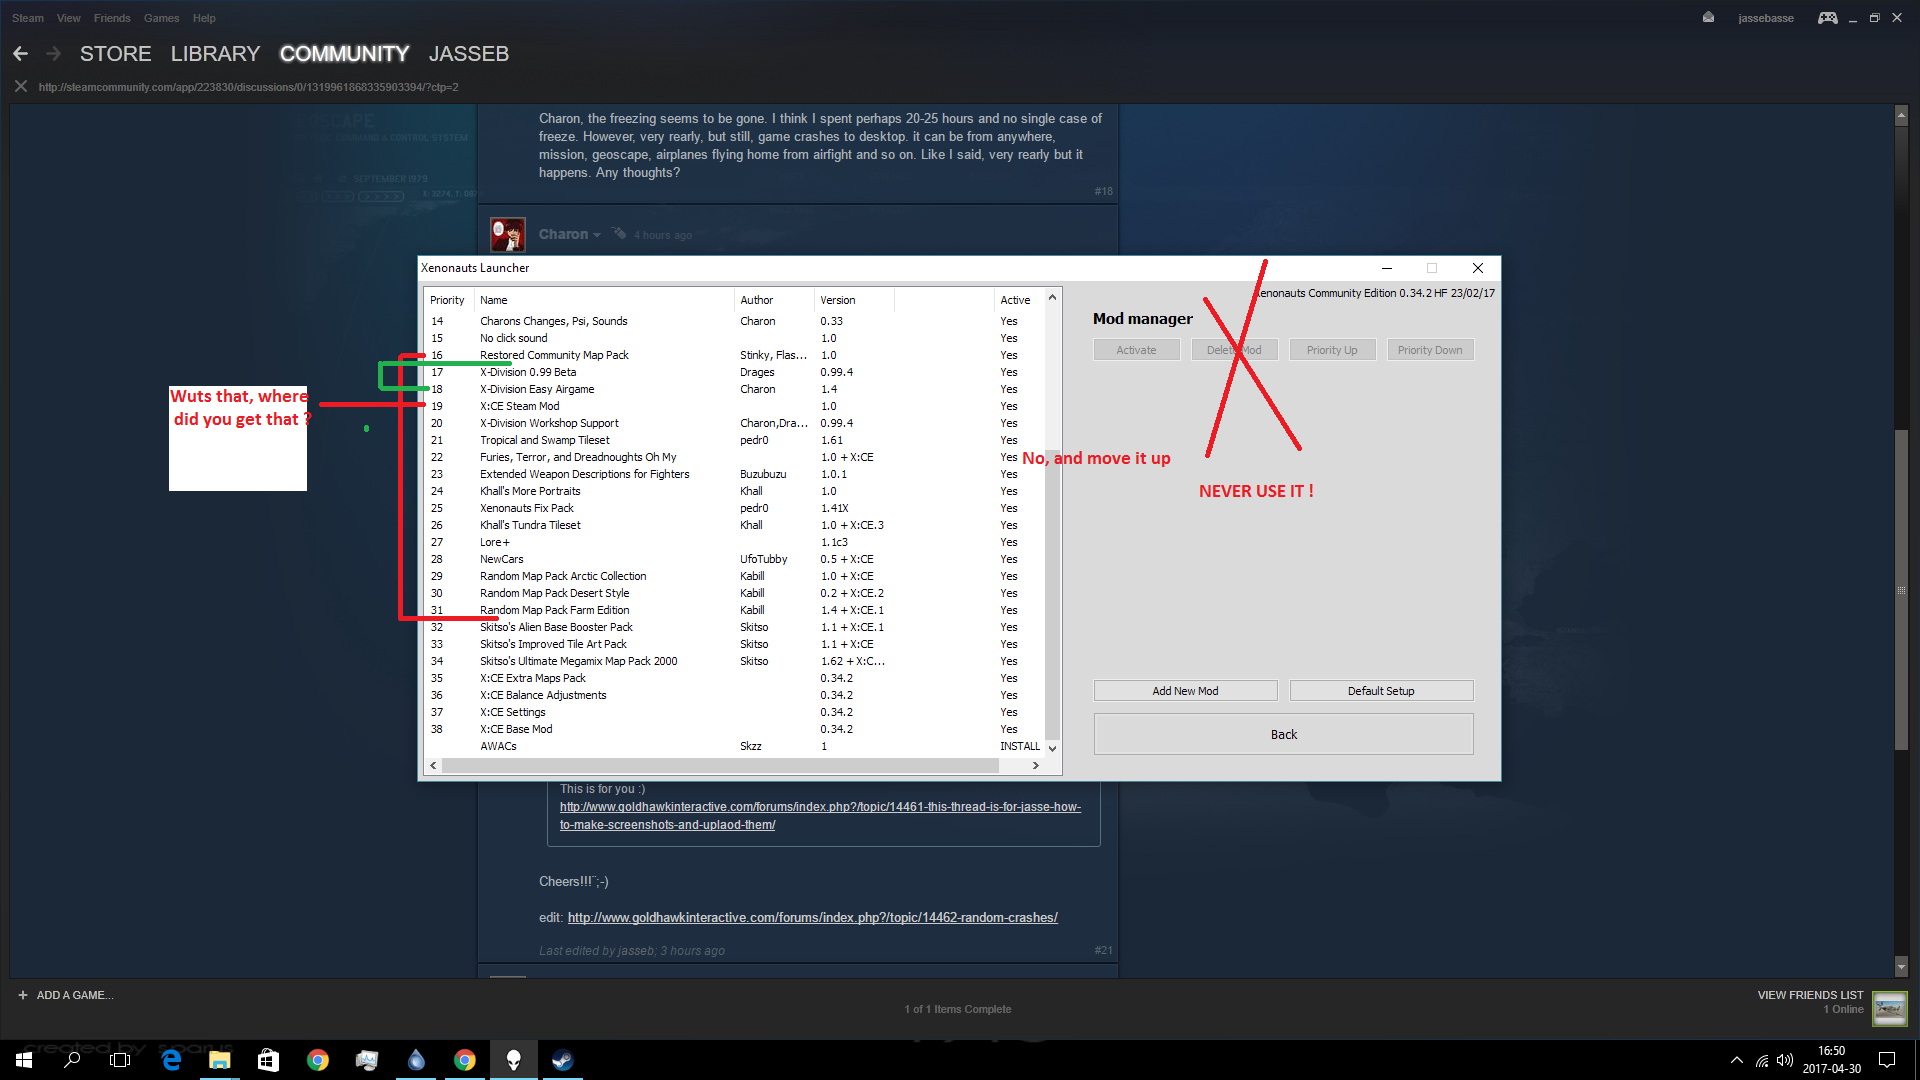Click Charon's avatar in discussion post

pyautogui.click(x=508, y=234)
